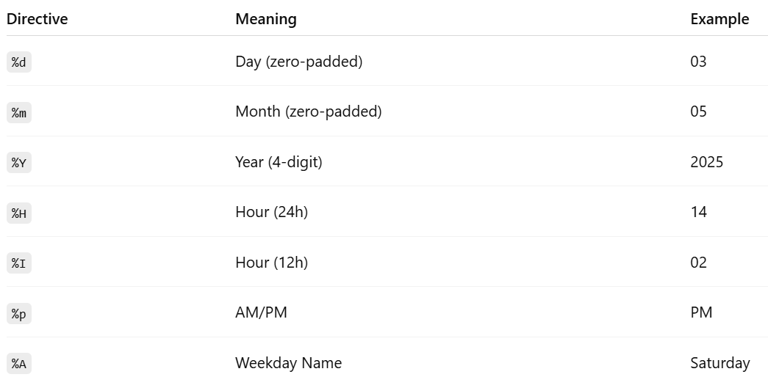Select the %m directive code tag
Image resolution: width=768 pixels, height=388 pixels.
[x=19, y=112]
